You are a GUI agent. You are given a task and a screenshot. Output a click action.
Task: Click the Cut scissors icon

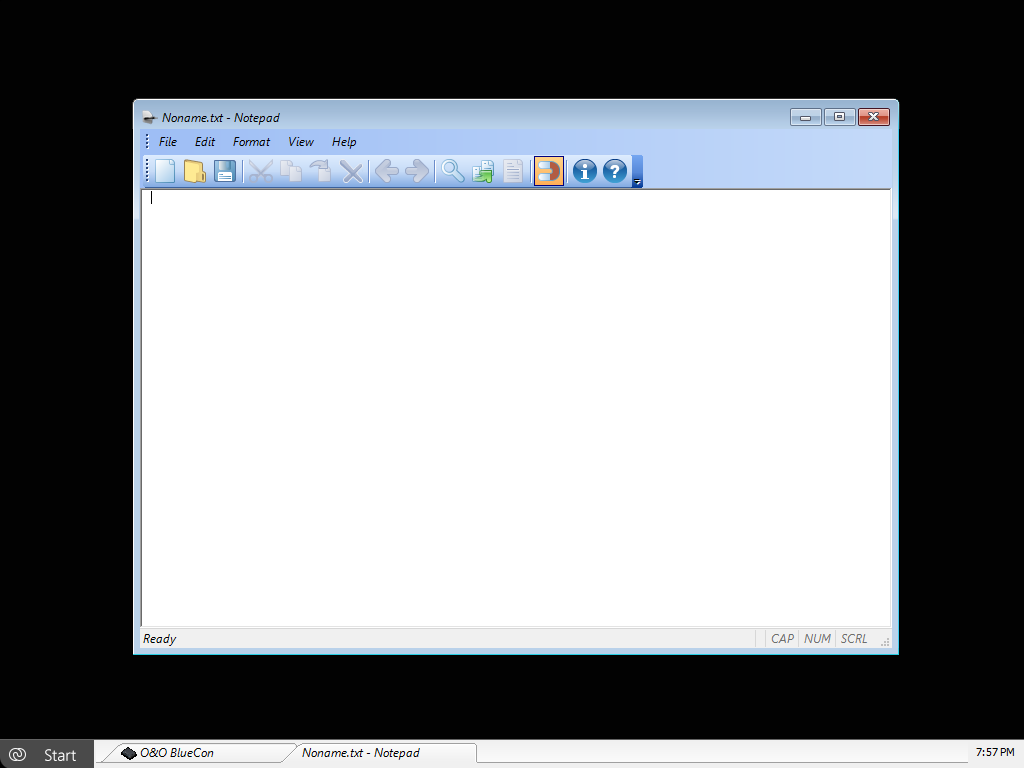261,171
